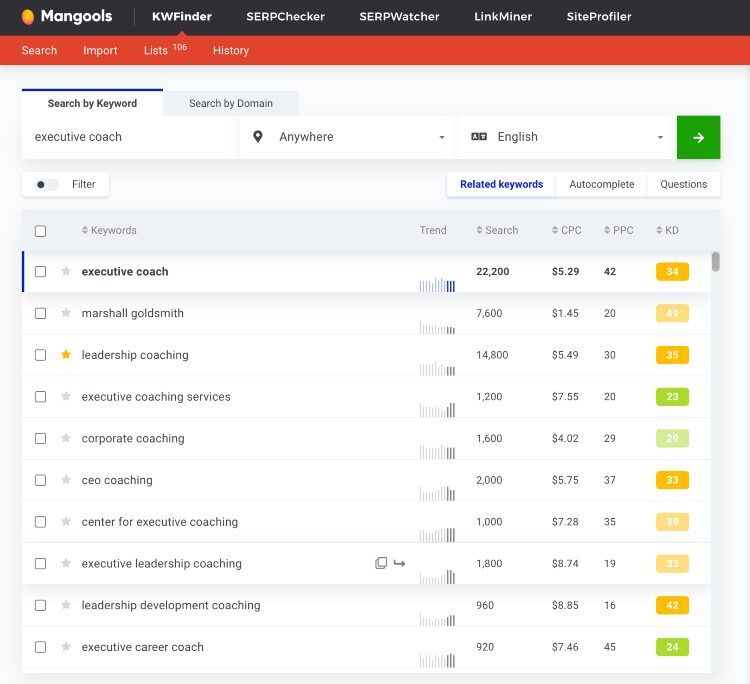View trend chart for executive career coach
The height and width of the screenshot is (684, 750).
click(437, 660)
